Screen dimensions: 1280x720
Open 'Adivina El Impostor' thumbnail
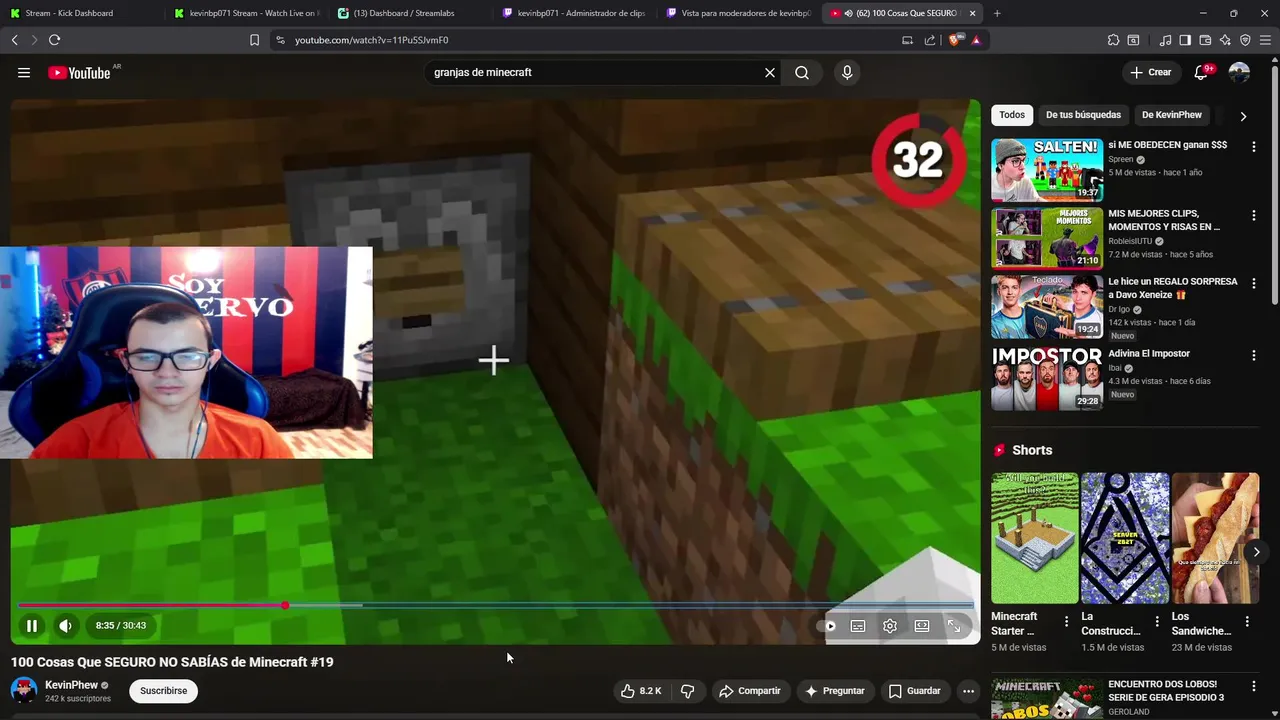tap(1047, 379)
